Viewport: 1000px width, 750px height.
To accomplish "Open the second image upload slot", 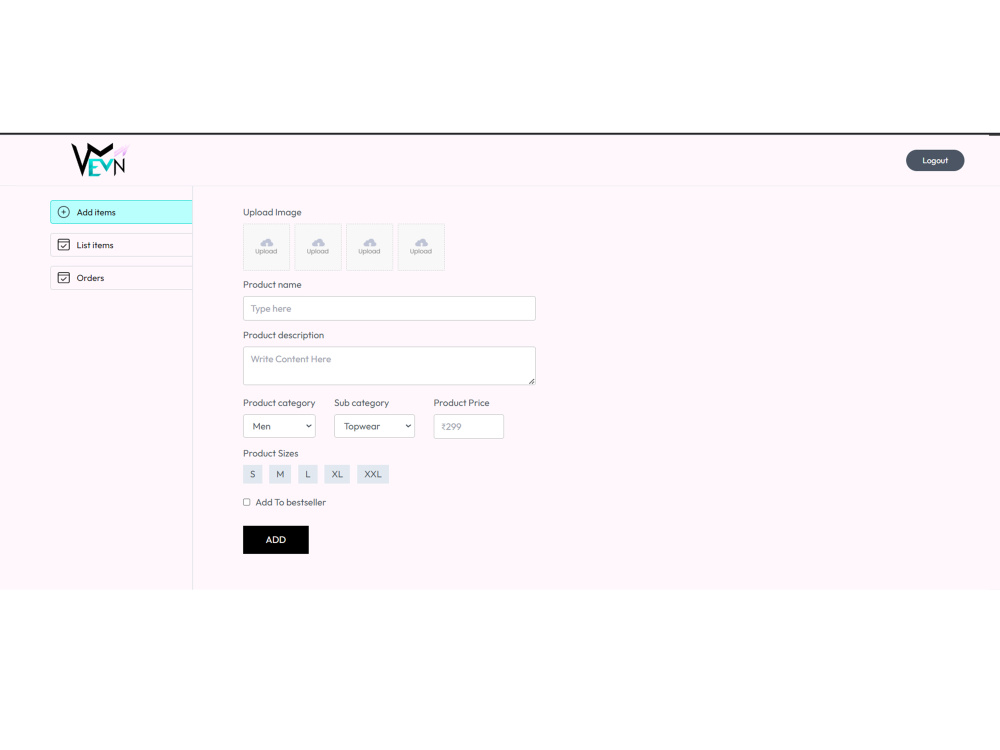I will click(x=318, y=247).
